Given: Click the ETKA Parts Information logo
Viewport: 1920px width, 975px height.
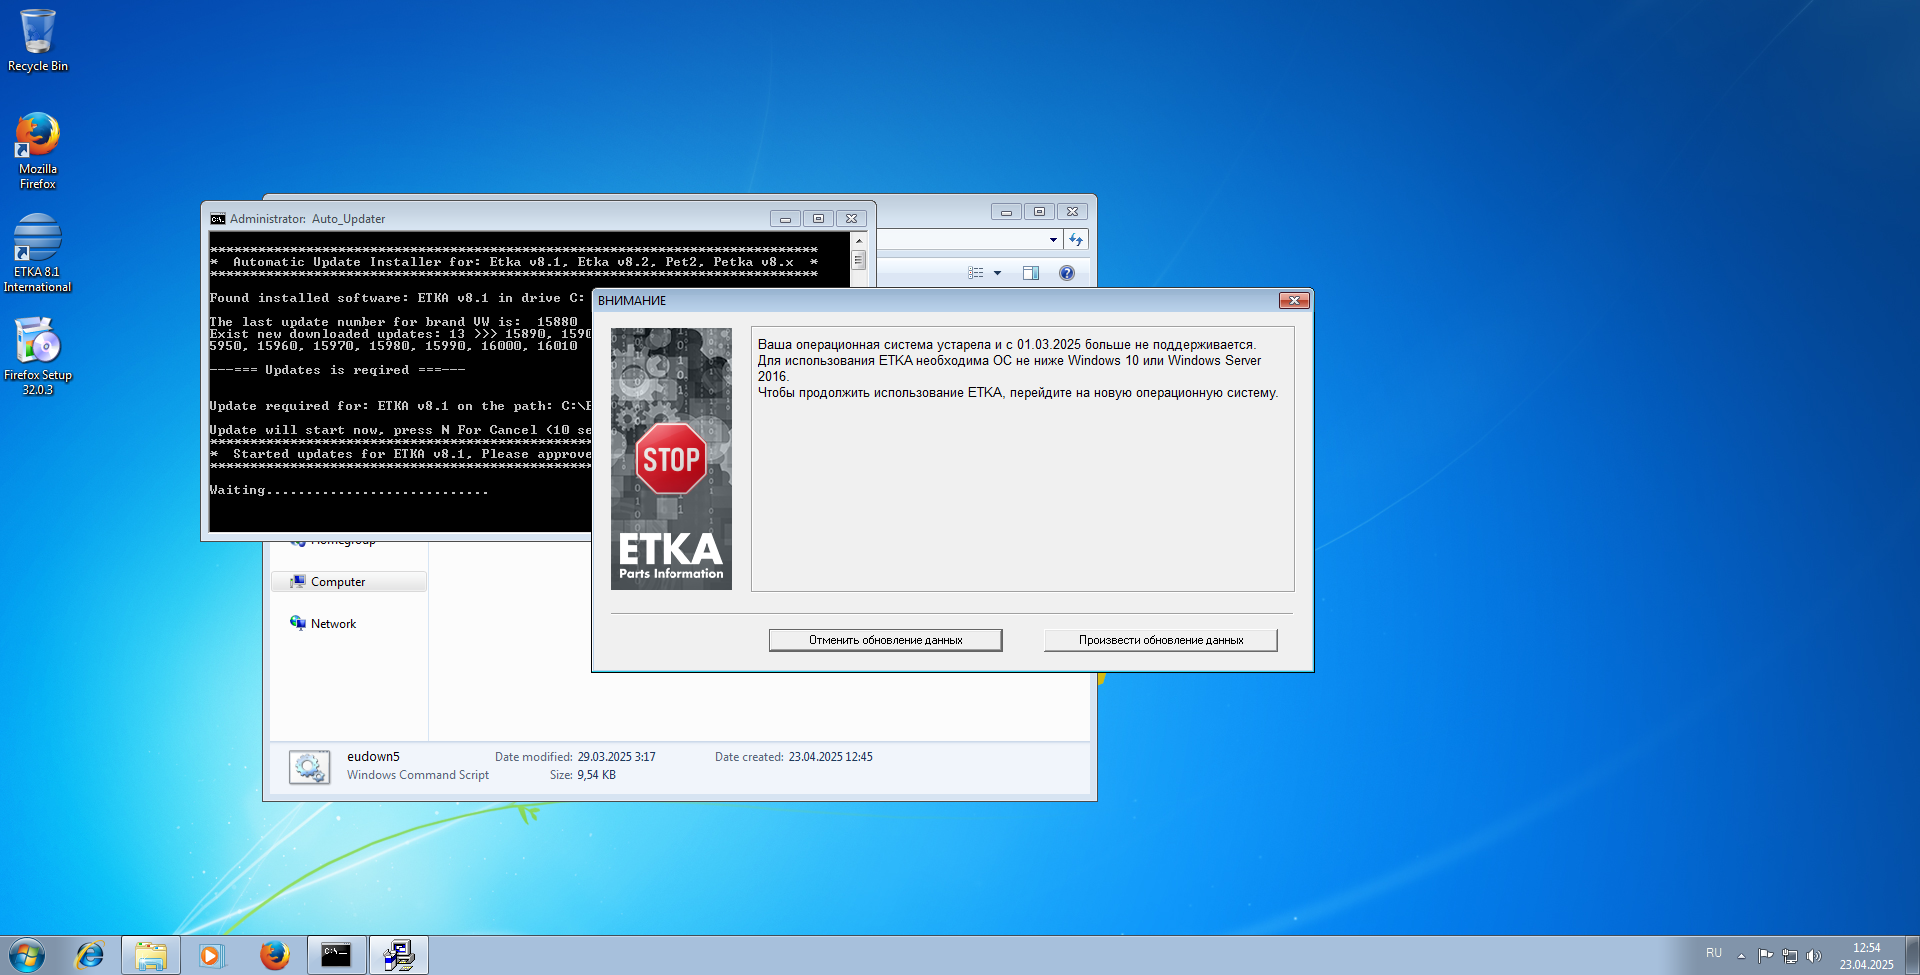Looking at the screenshot, I should coord(671,555).
